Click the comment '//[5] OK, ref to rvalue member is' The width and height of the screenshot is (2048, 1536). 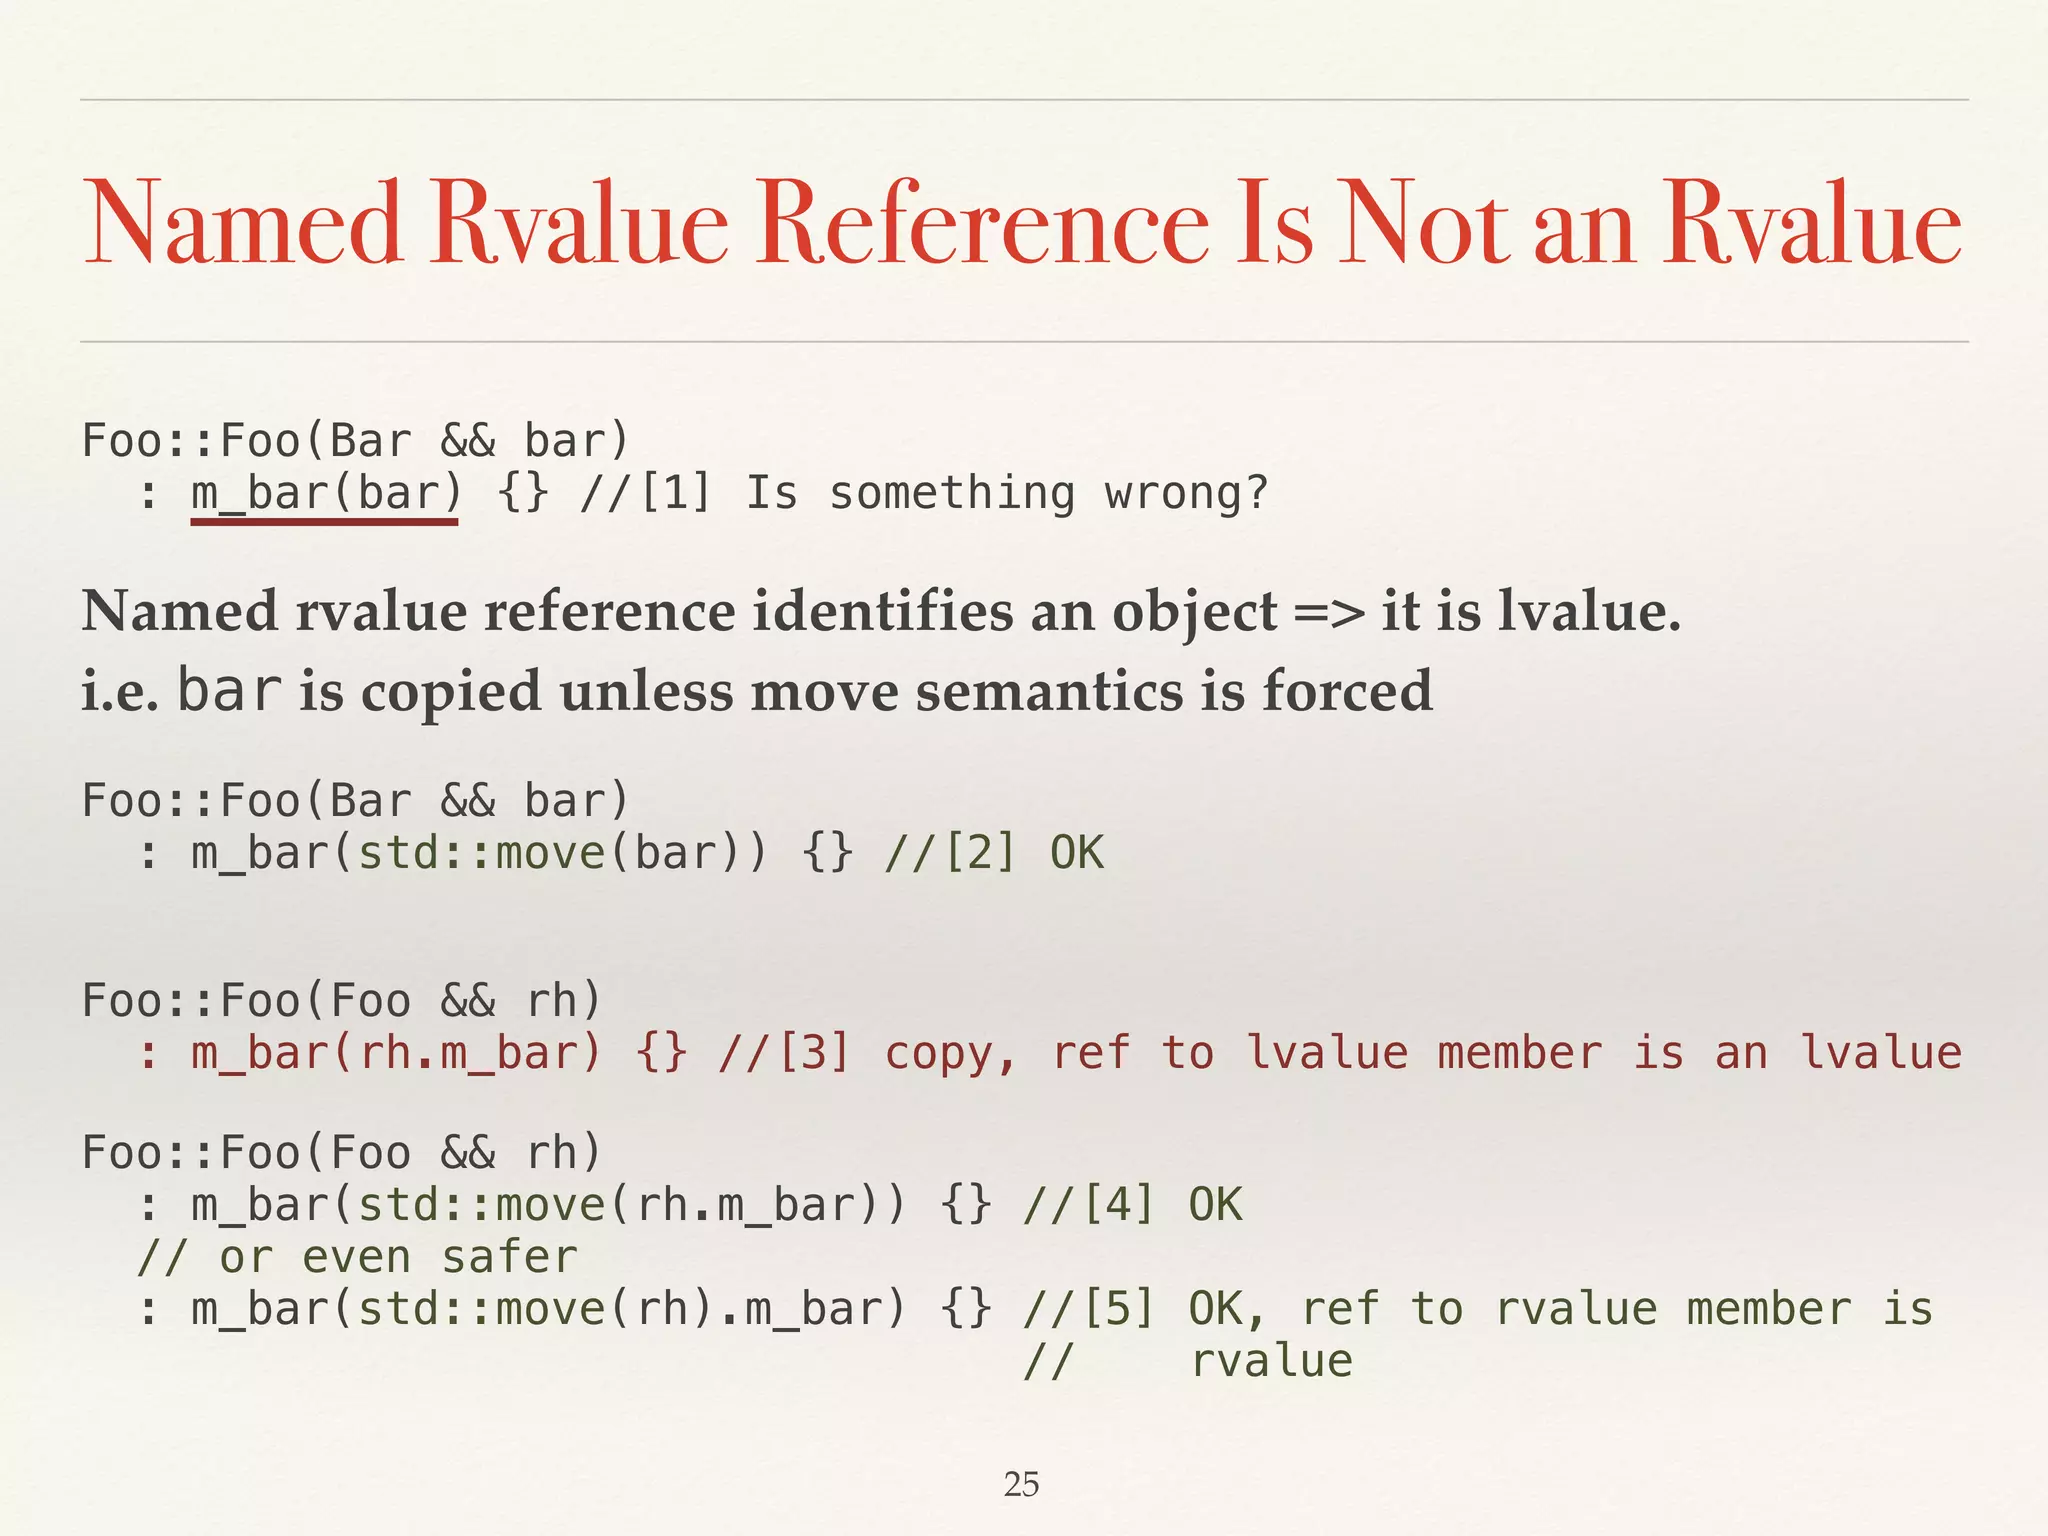1478,1309
